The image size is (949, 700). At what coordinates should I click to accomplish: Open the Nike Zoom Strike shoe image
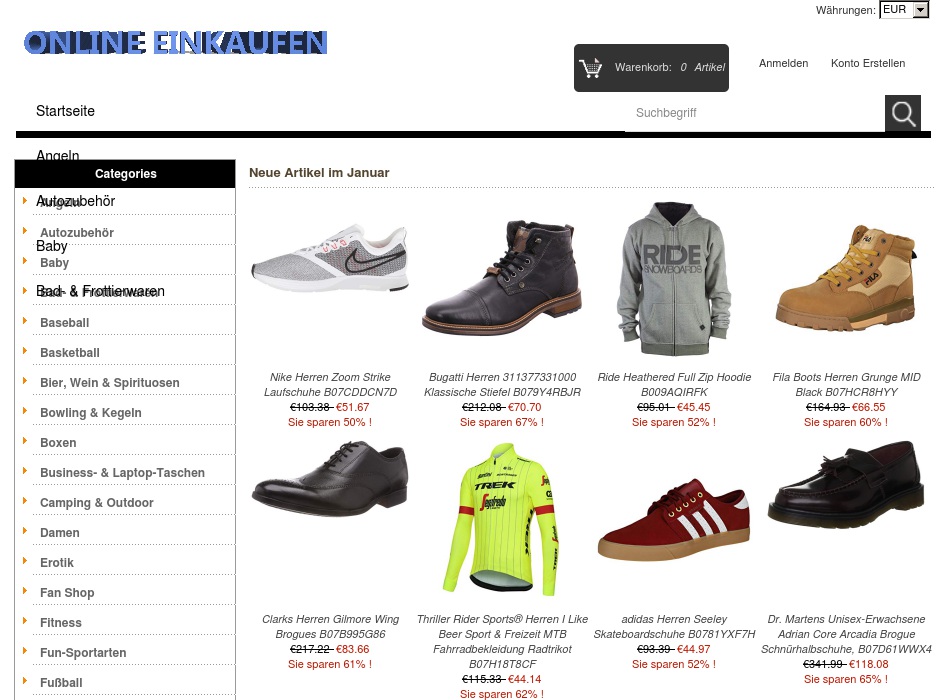(330, 259)
